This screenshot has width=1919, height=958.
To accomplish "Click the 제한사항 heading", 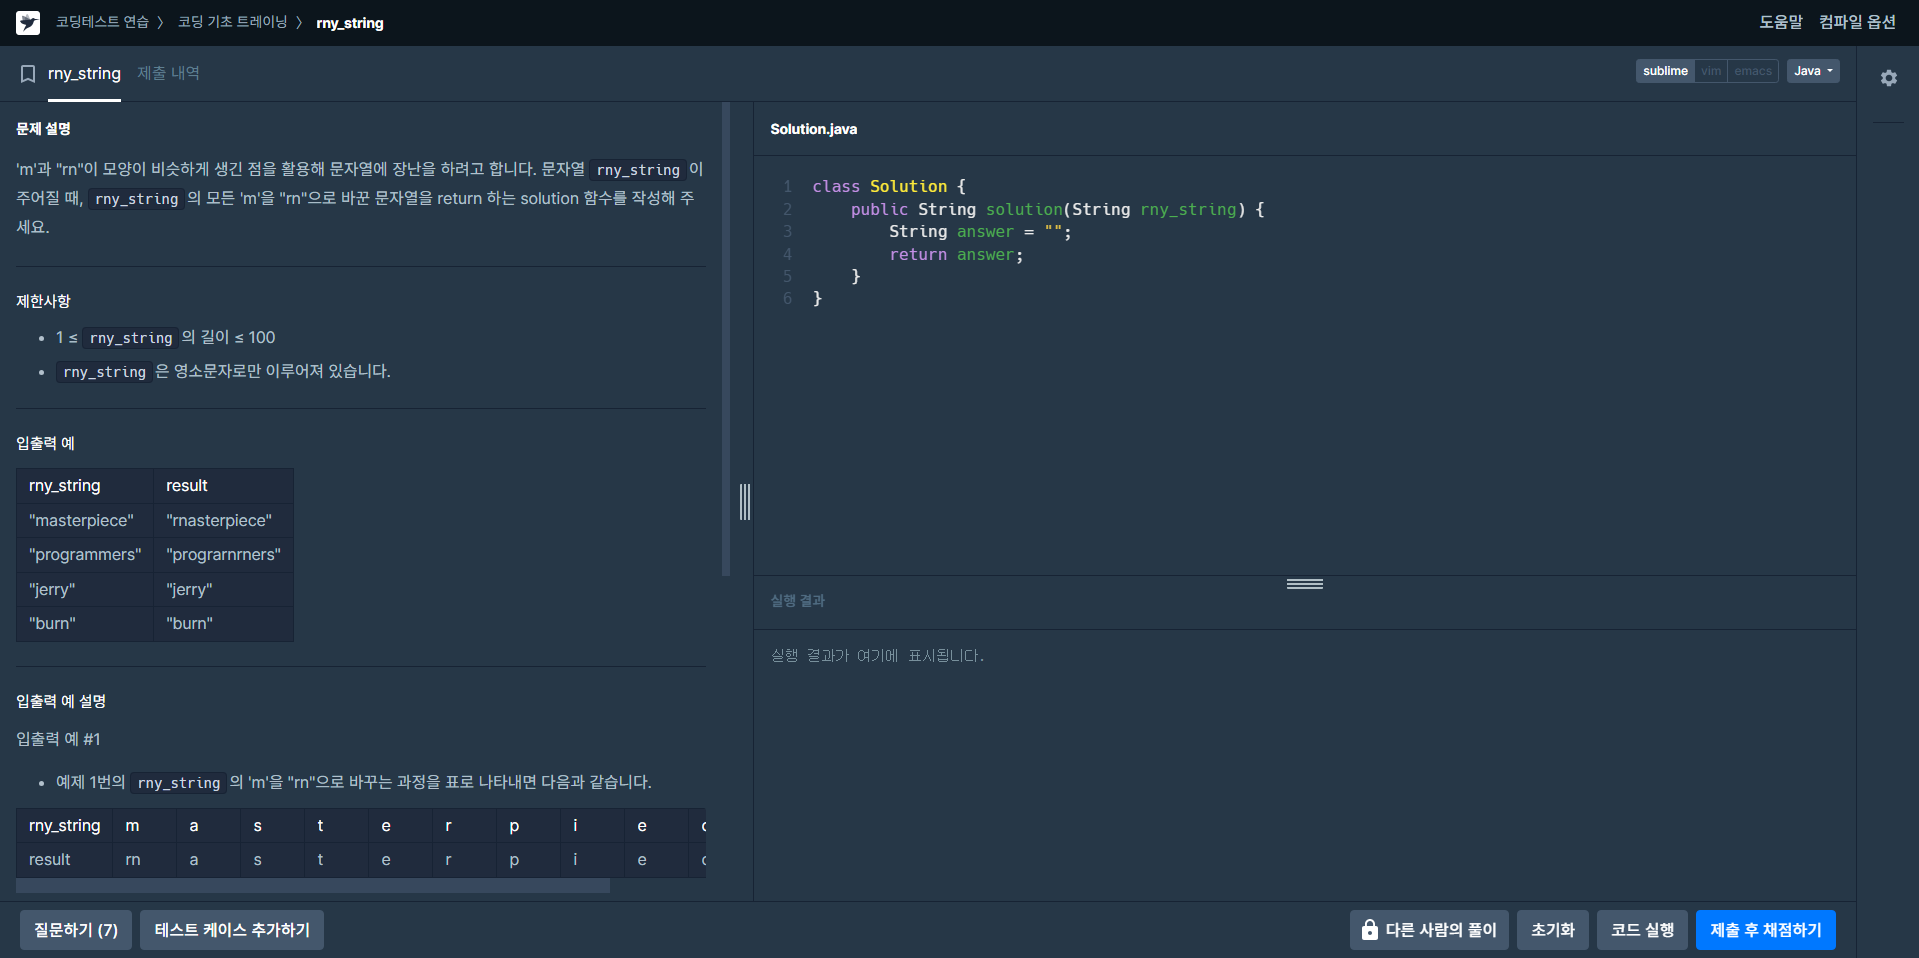I will (43, 301).
